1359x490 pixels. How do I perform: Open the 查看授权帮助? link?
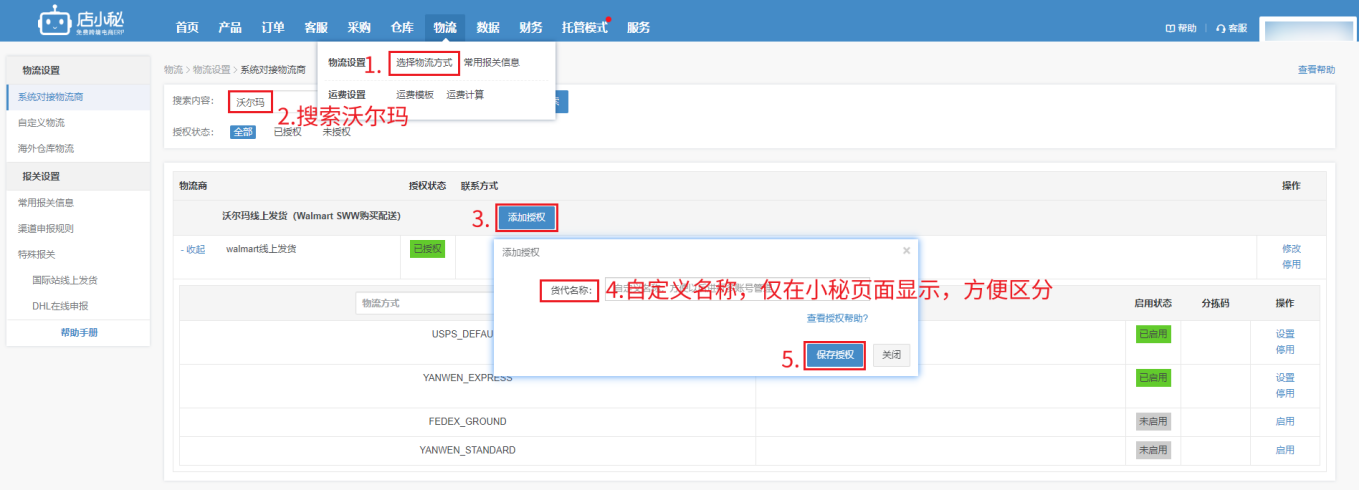pos(837,318)
